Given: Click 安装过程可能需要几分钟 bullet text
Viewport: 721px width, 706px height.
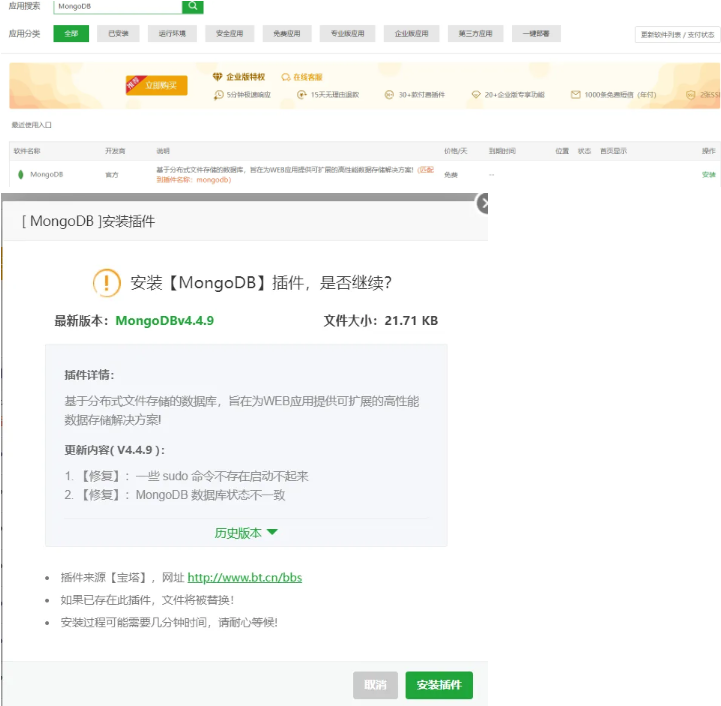Looking at the screenshot, I should [169, 622].
